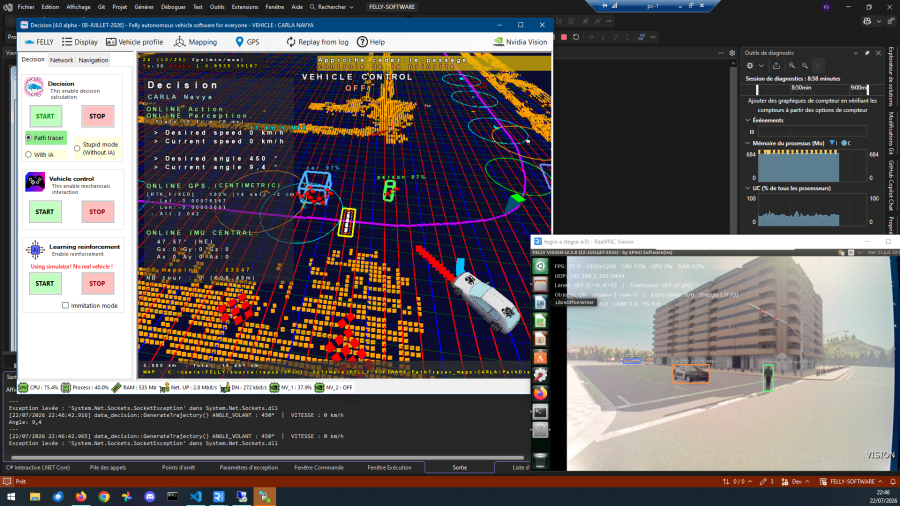Stop the Decision calculation
900x506 pixels.
coord(98,116)
